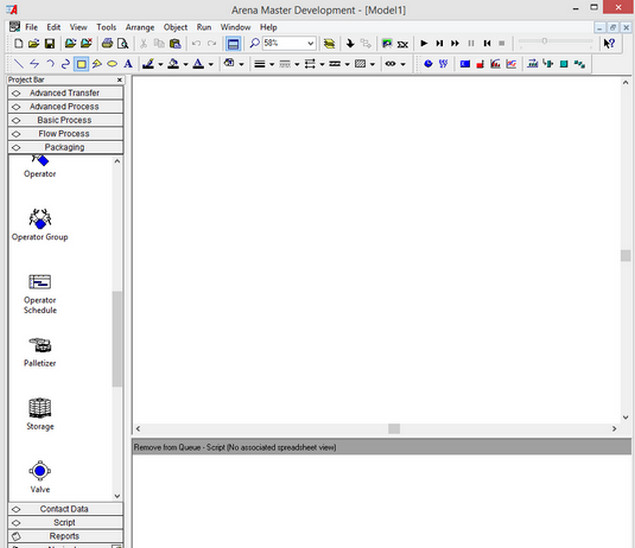Viewport: 635px width, 548px height.
Task: Select the Polyline drawing tool
Action: click(34, 64)
